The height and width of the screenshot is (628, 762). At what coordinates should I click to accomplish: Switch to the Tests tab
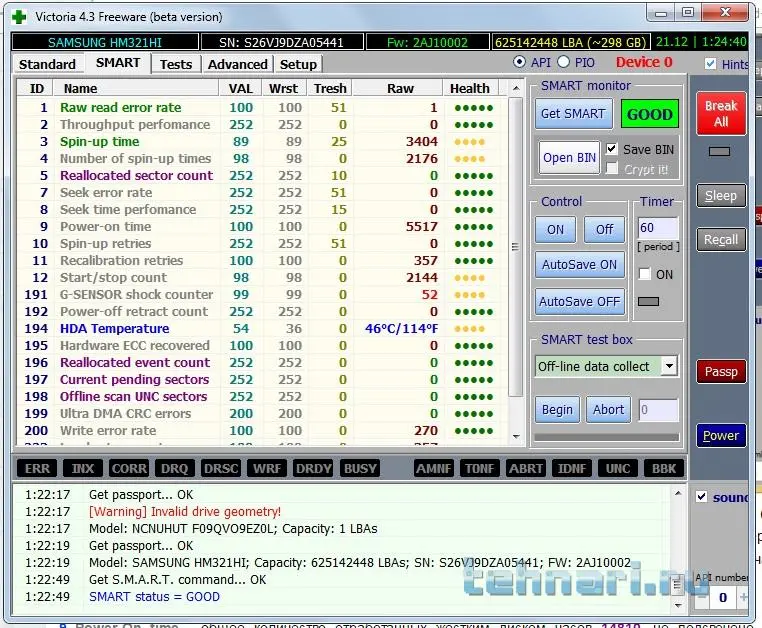[x=176, y=64]
